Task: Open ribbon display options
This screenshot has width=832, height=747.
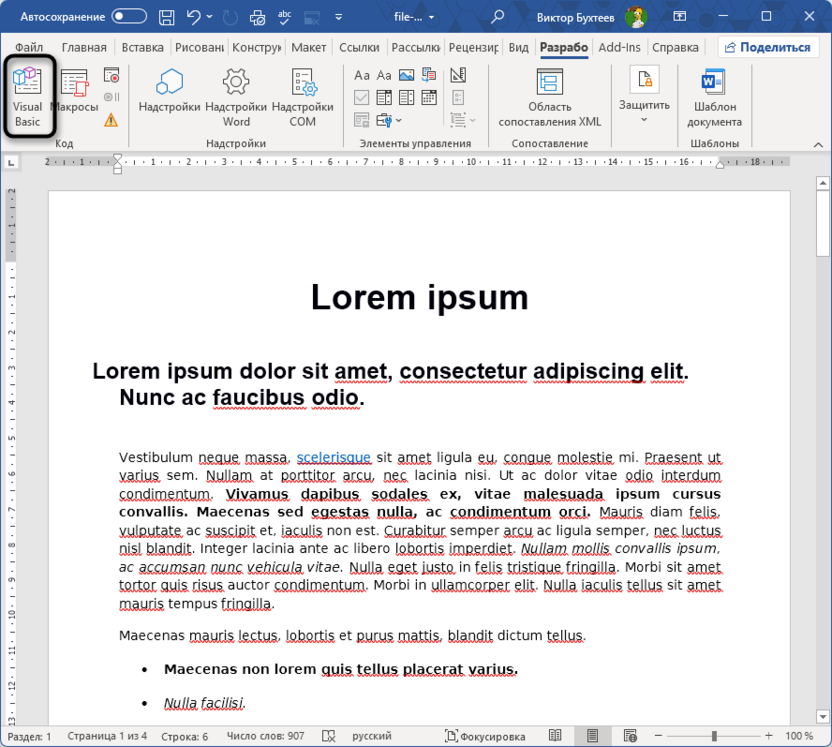Action: (x=680, y=16)
